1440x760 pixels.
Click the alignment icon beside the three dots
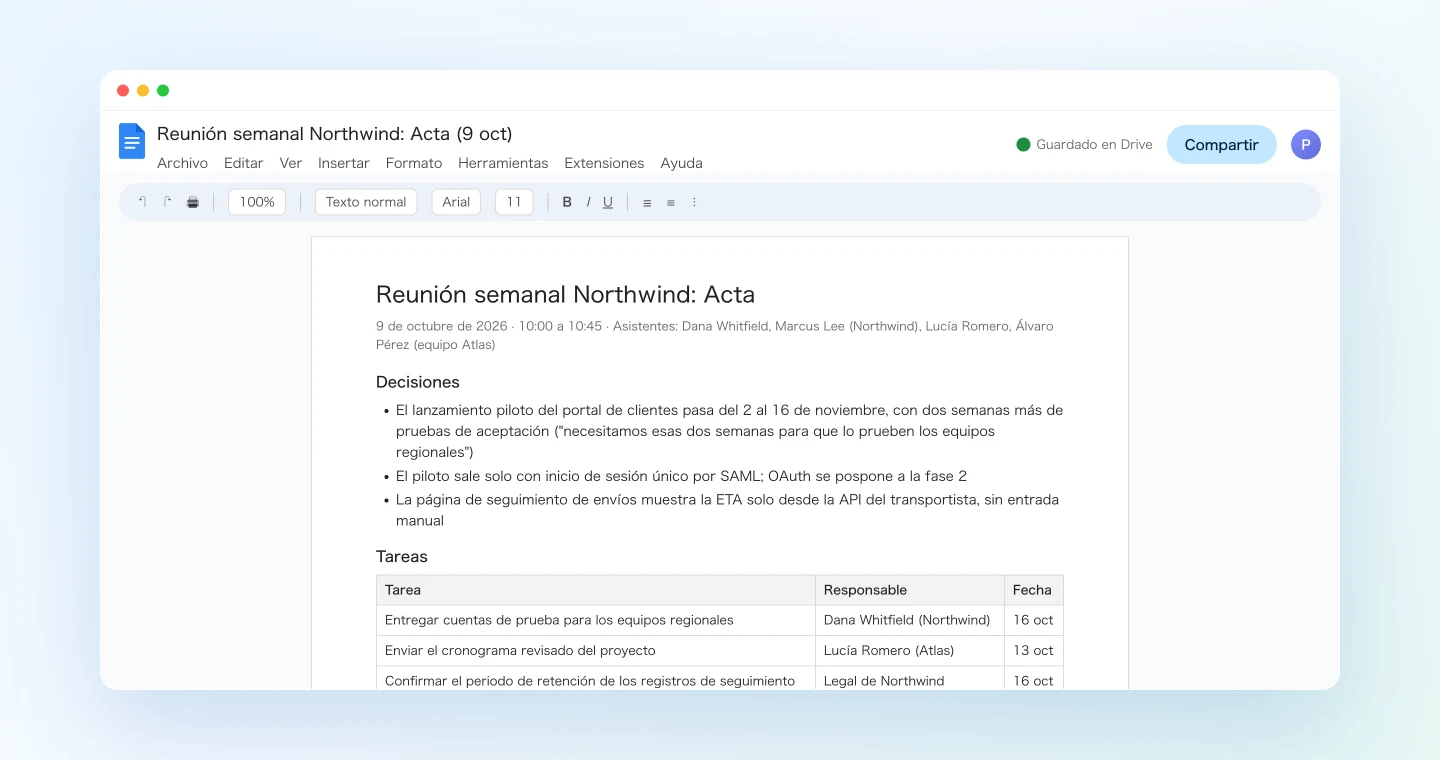670,202
